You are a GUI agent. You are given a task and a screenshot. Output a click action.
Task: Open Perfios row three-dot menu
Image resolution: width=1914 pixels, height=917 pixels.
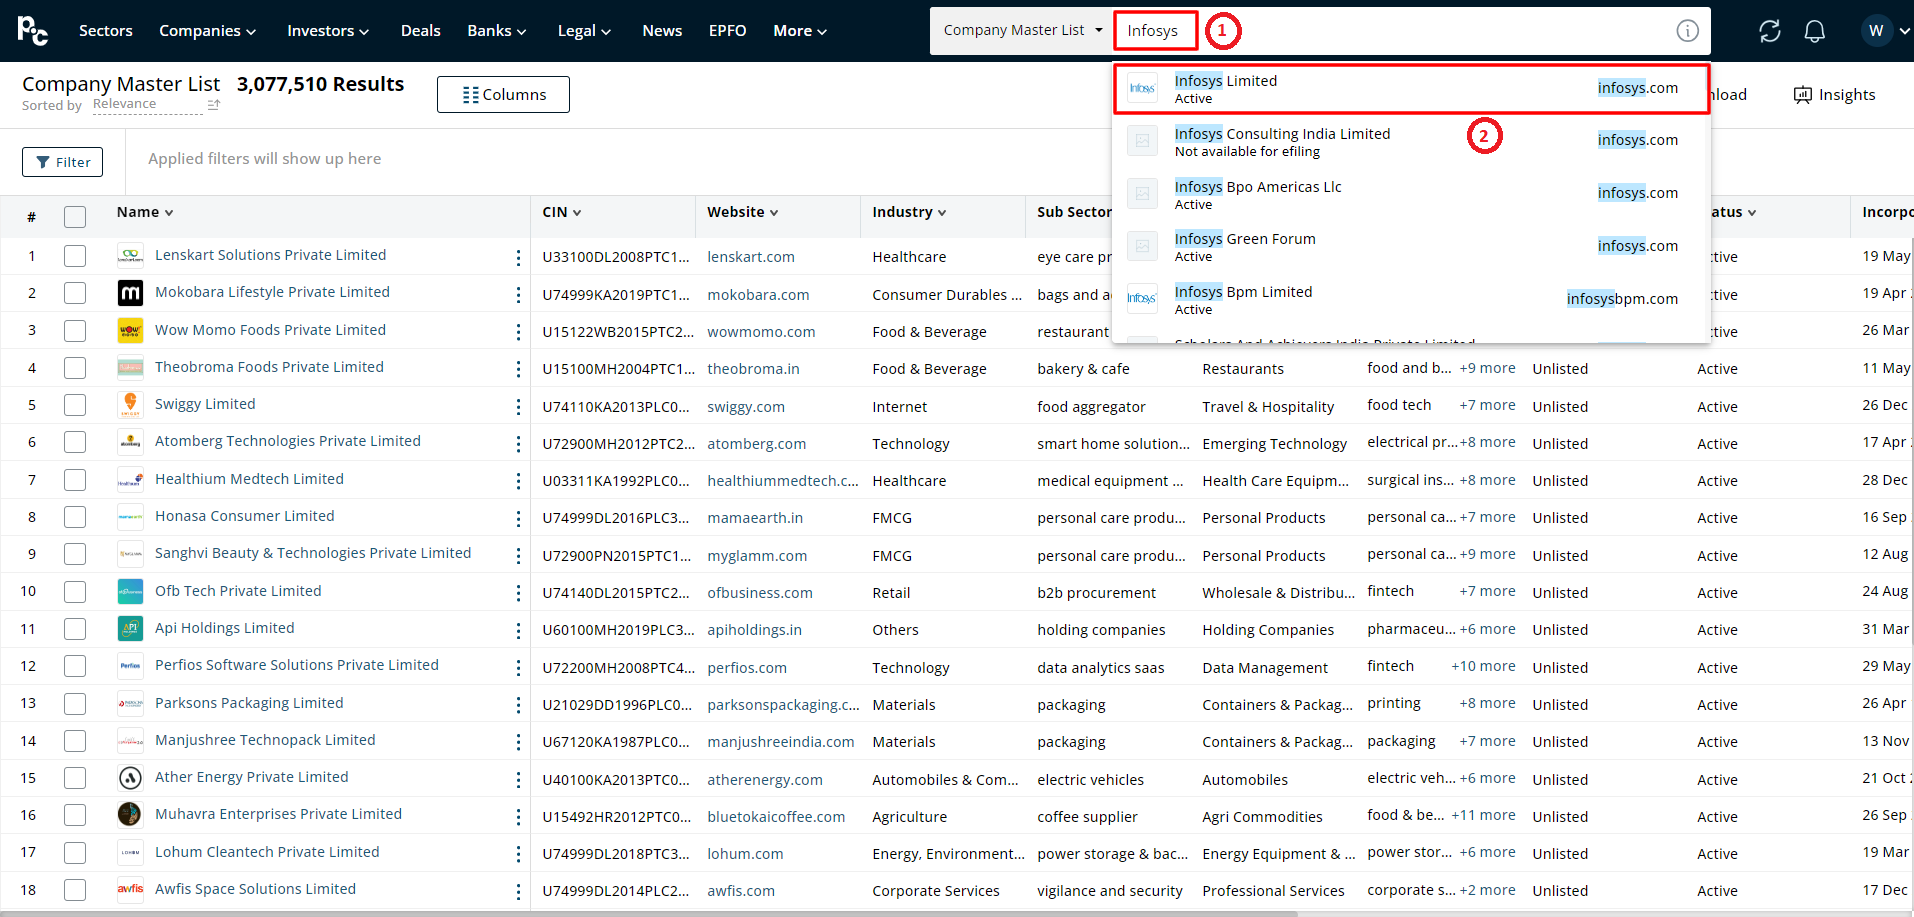[518, 667]
